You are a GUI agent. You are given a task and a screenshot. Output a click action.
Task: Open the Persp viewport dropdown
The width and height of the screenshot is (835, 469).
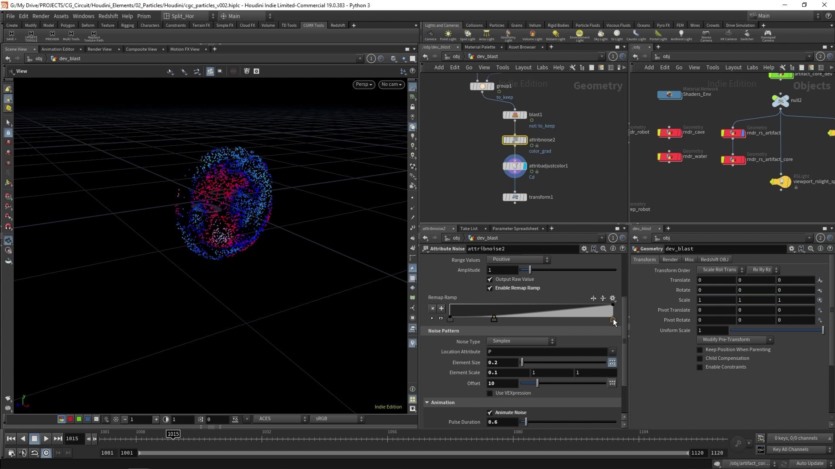tap(363, 85)
